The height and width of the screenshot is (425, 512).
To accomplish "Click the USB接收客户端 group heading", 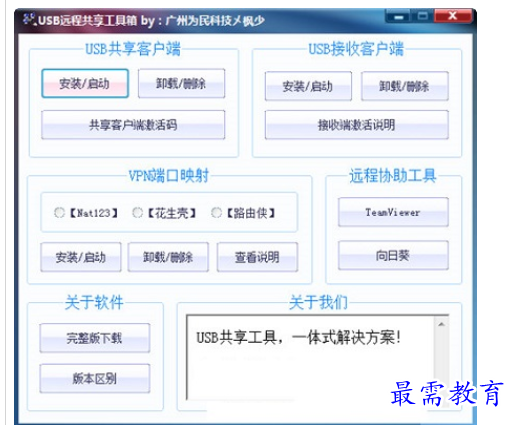I will point(356,49).
